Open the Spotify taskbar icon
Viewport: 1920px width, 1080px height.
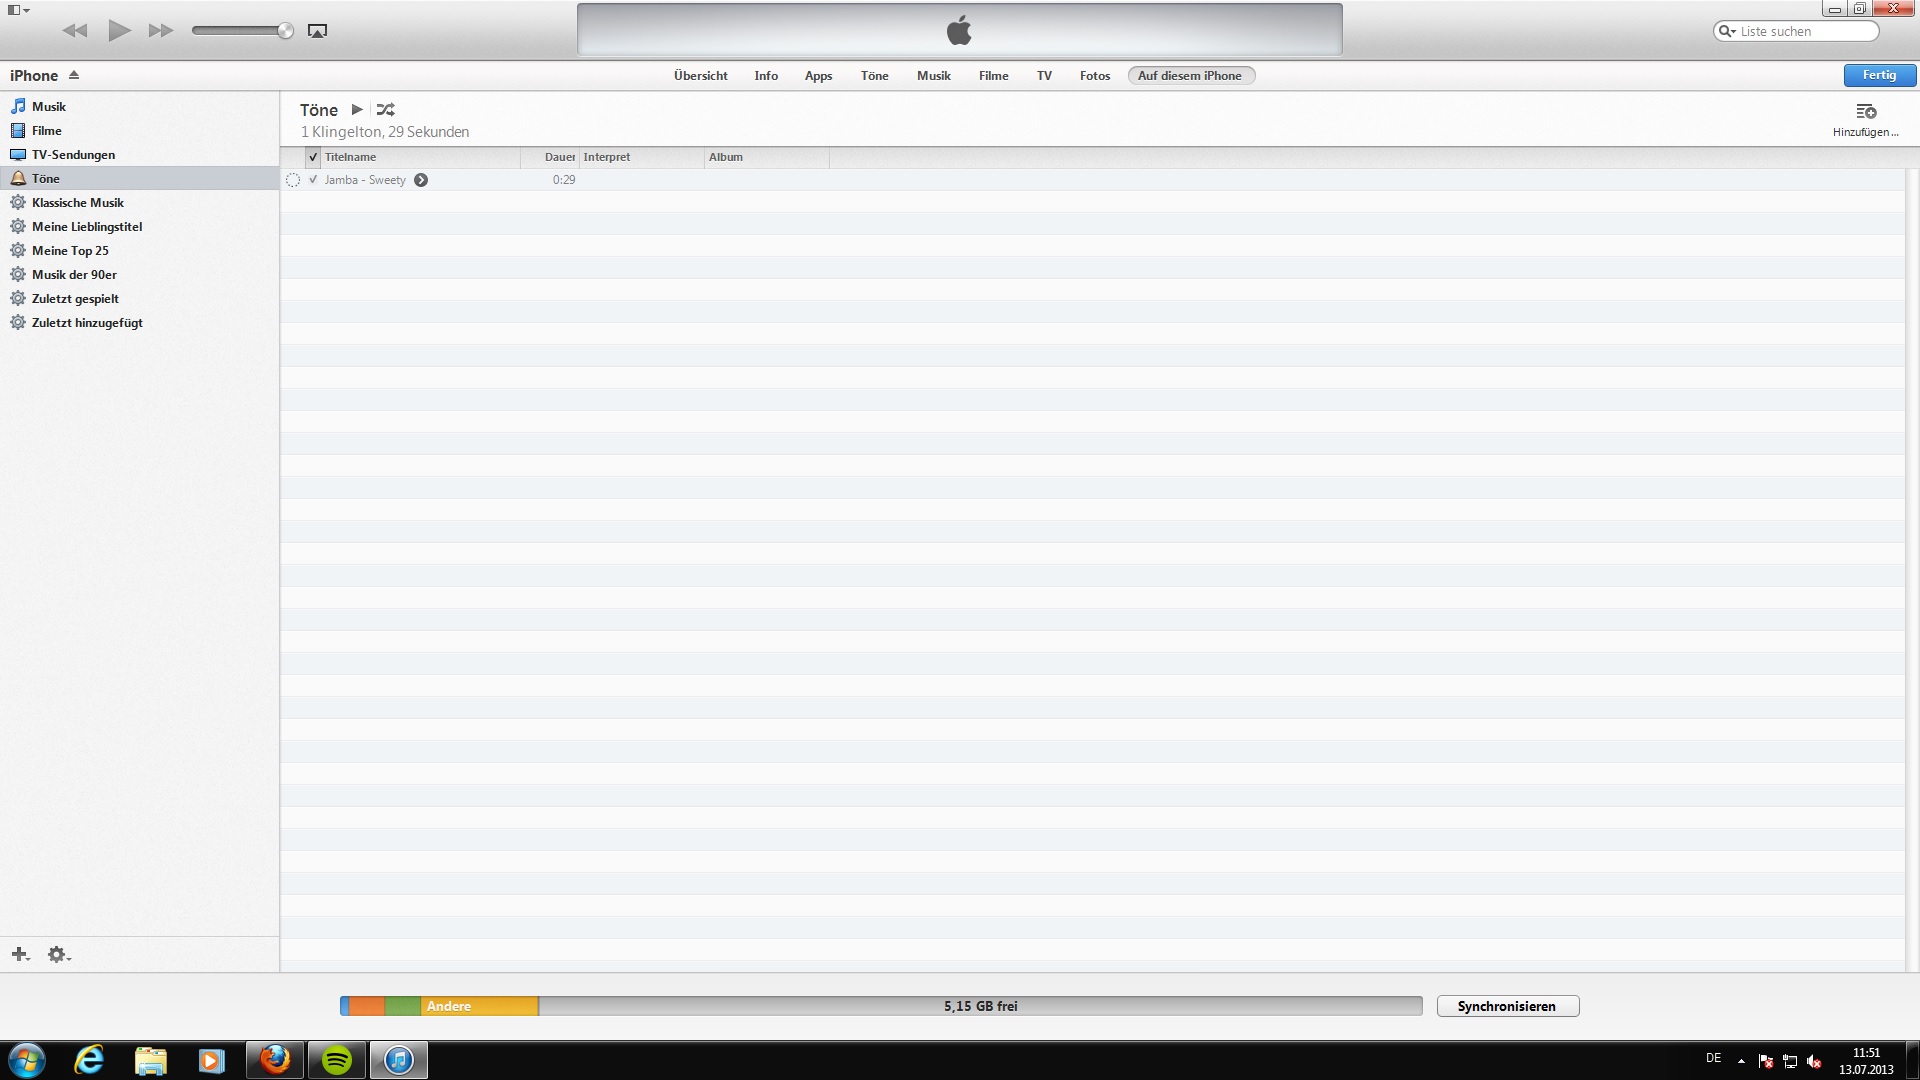(x=337, y=1060)
